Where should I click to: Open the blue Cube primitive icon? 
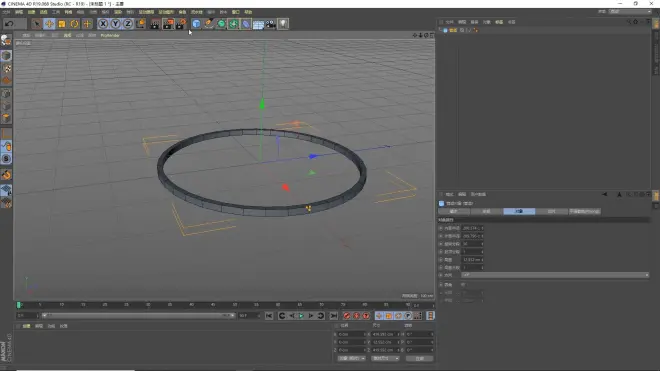pyautogui.click(x=196, y=24)
